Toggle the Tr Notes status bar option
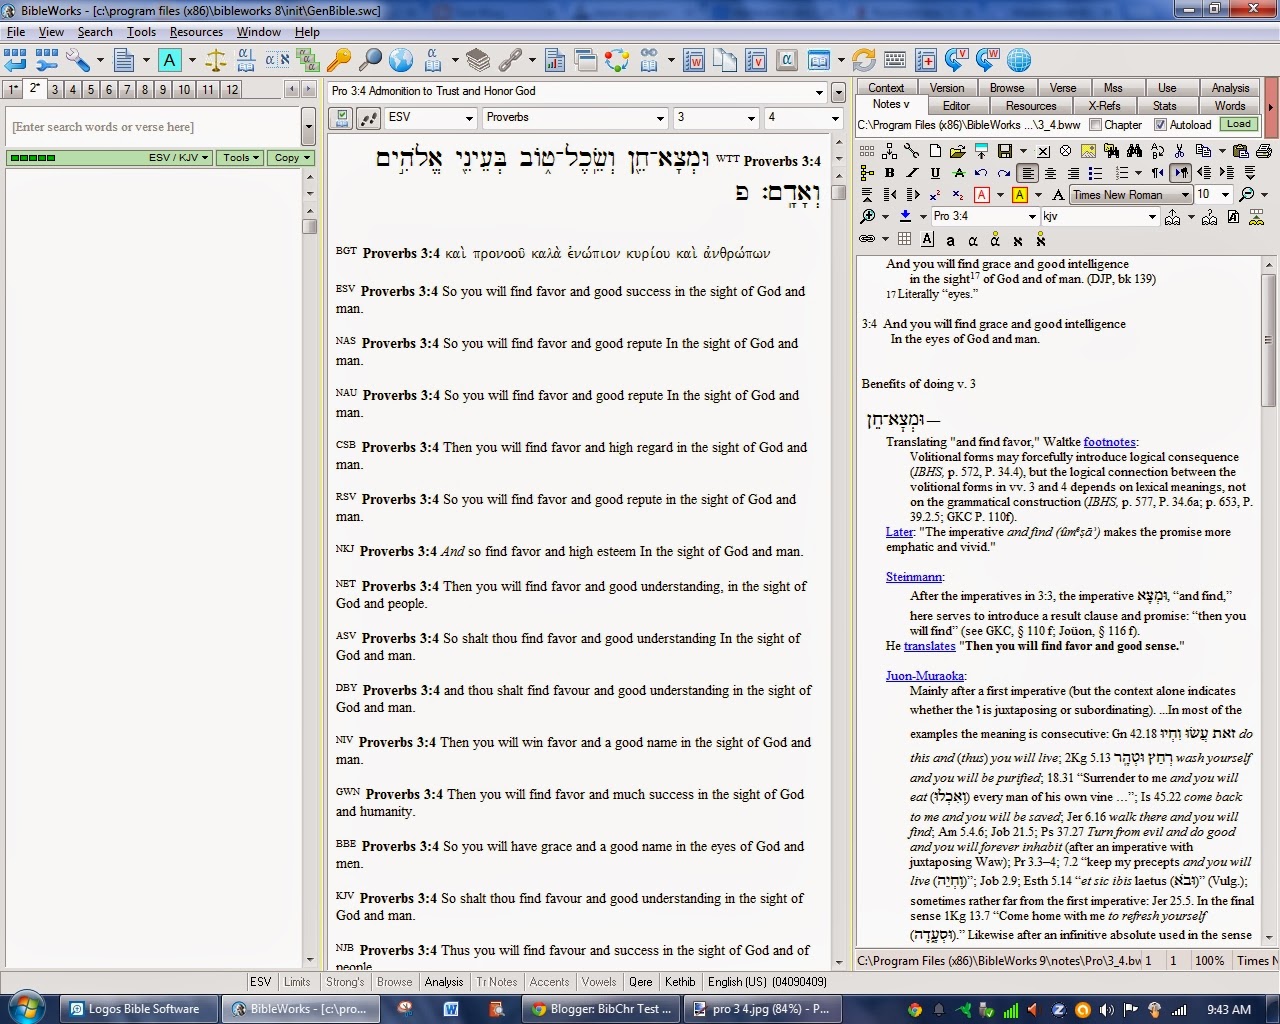This screenshot has height=1024, width=1280. (x=497, y=982)
